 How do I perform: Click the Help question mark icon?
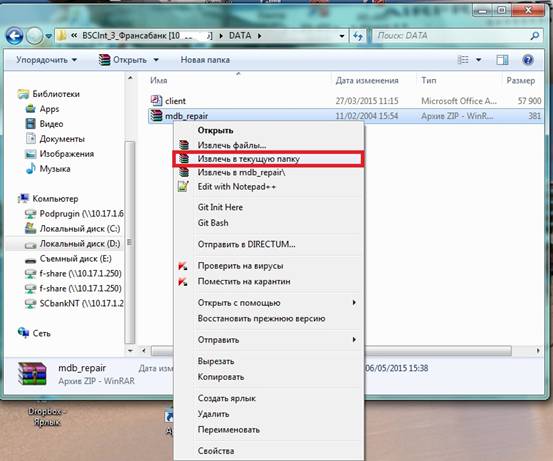[527, 60]
